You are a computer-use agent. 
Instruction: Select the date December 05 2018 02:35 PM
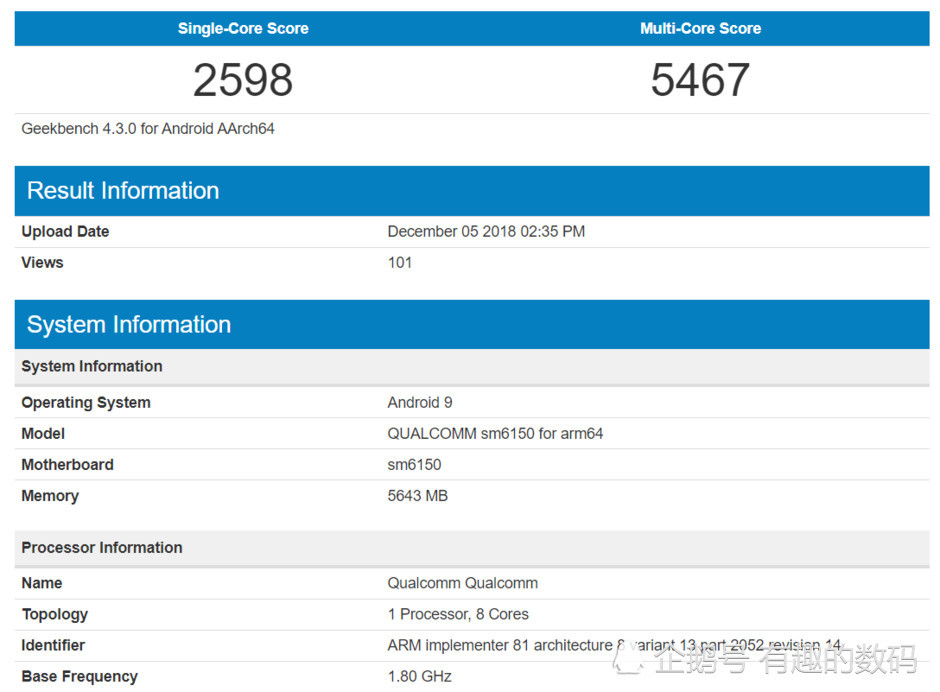tap(486, 231)
